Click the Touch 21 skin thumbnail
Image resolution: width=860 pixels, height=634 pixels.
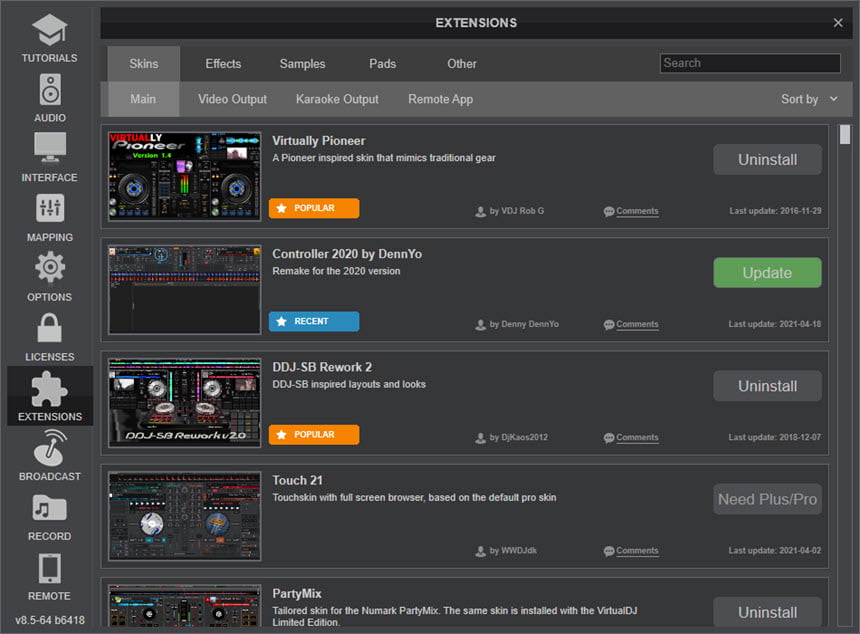[184, 516]
